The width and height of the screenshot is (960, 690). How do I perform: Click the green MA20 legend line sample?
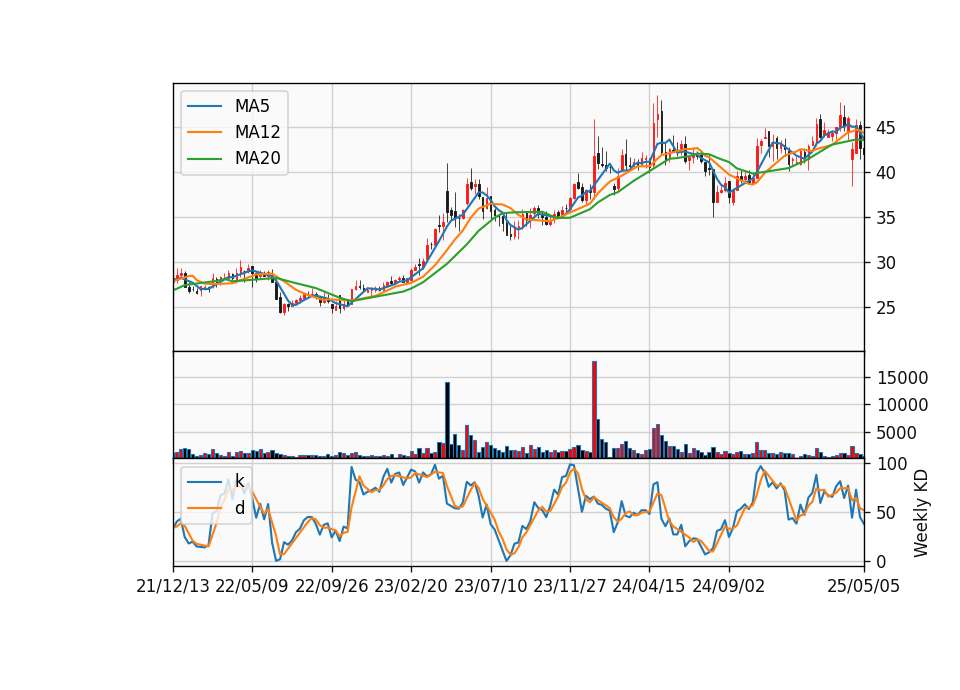click(204, 158)
